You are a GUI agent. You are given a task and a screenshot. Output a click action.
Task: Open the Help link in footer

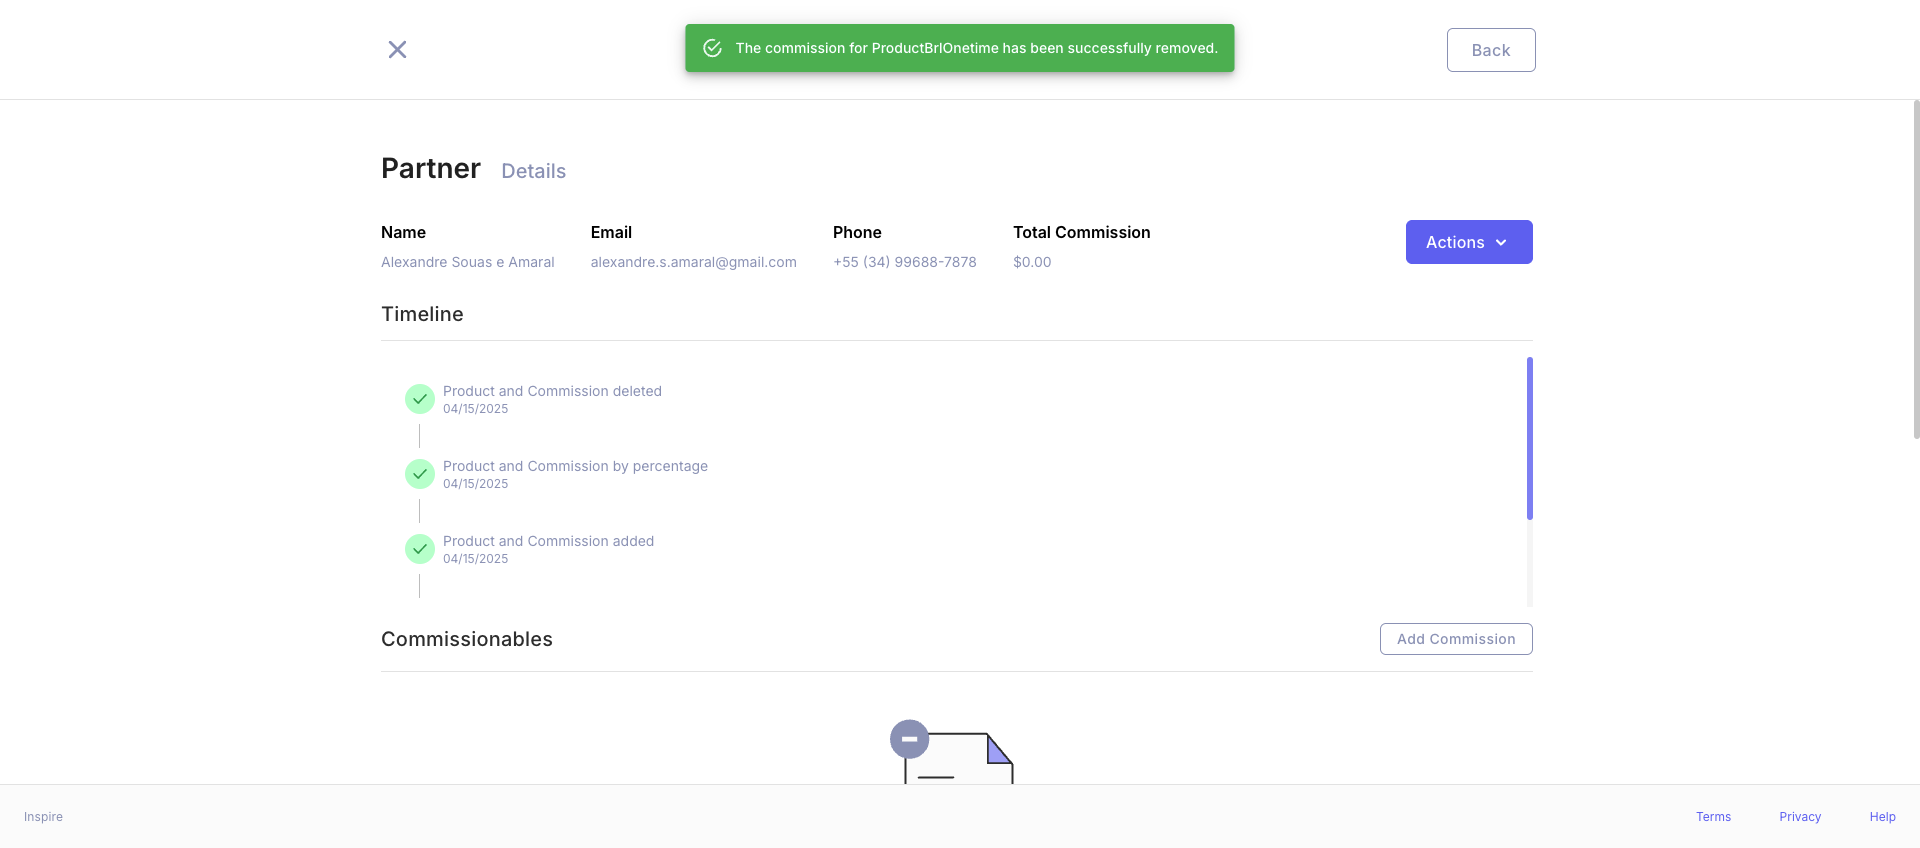(x=1882, y=817)
